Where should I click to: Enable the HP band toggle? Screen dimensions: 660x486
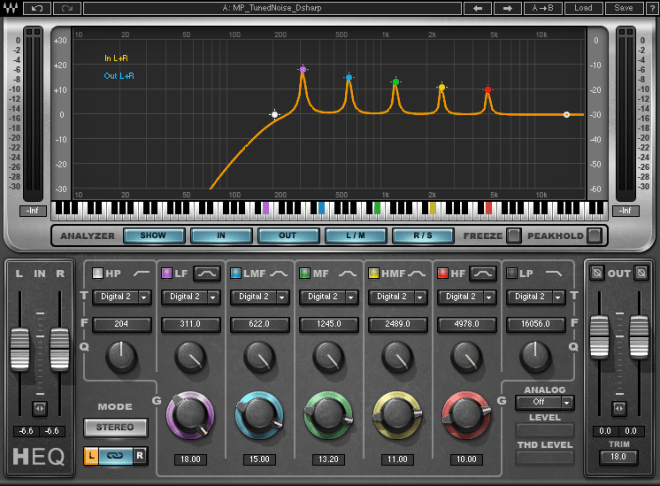[x=97, y=274]
